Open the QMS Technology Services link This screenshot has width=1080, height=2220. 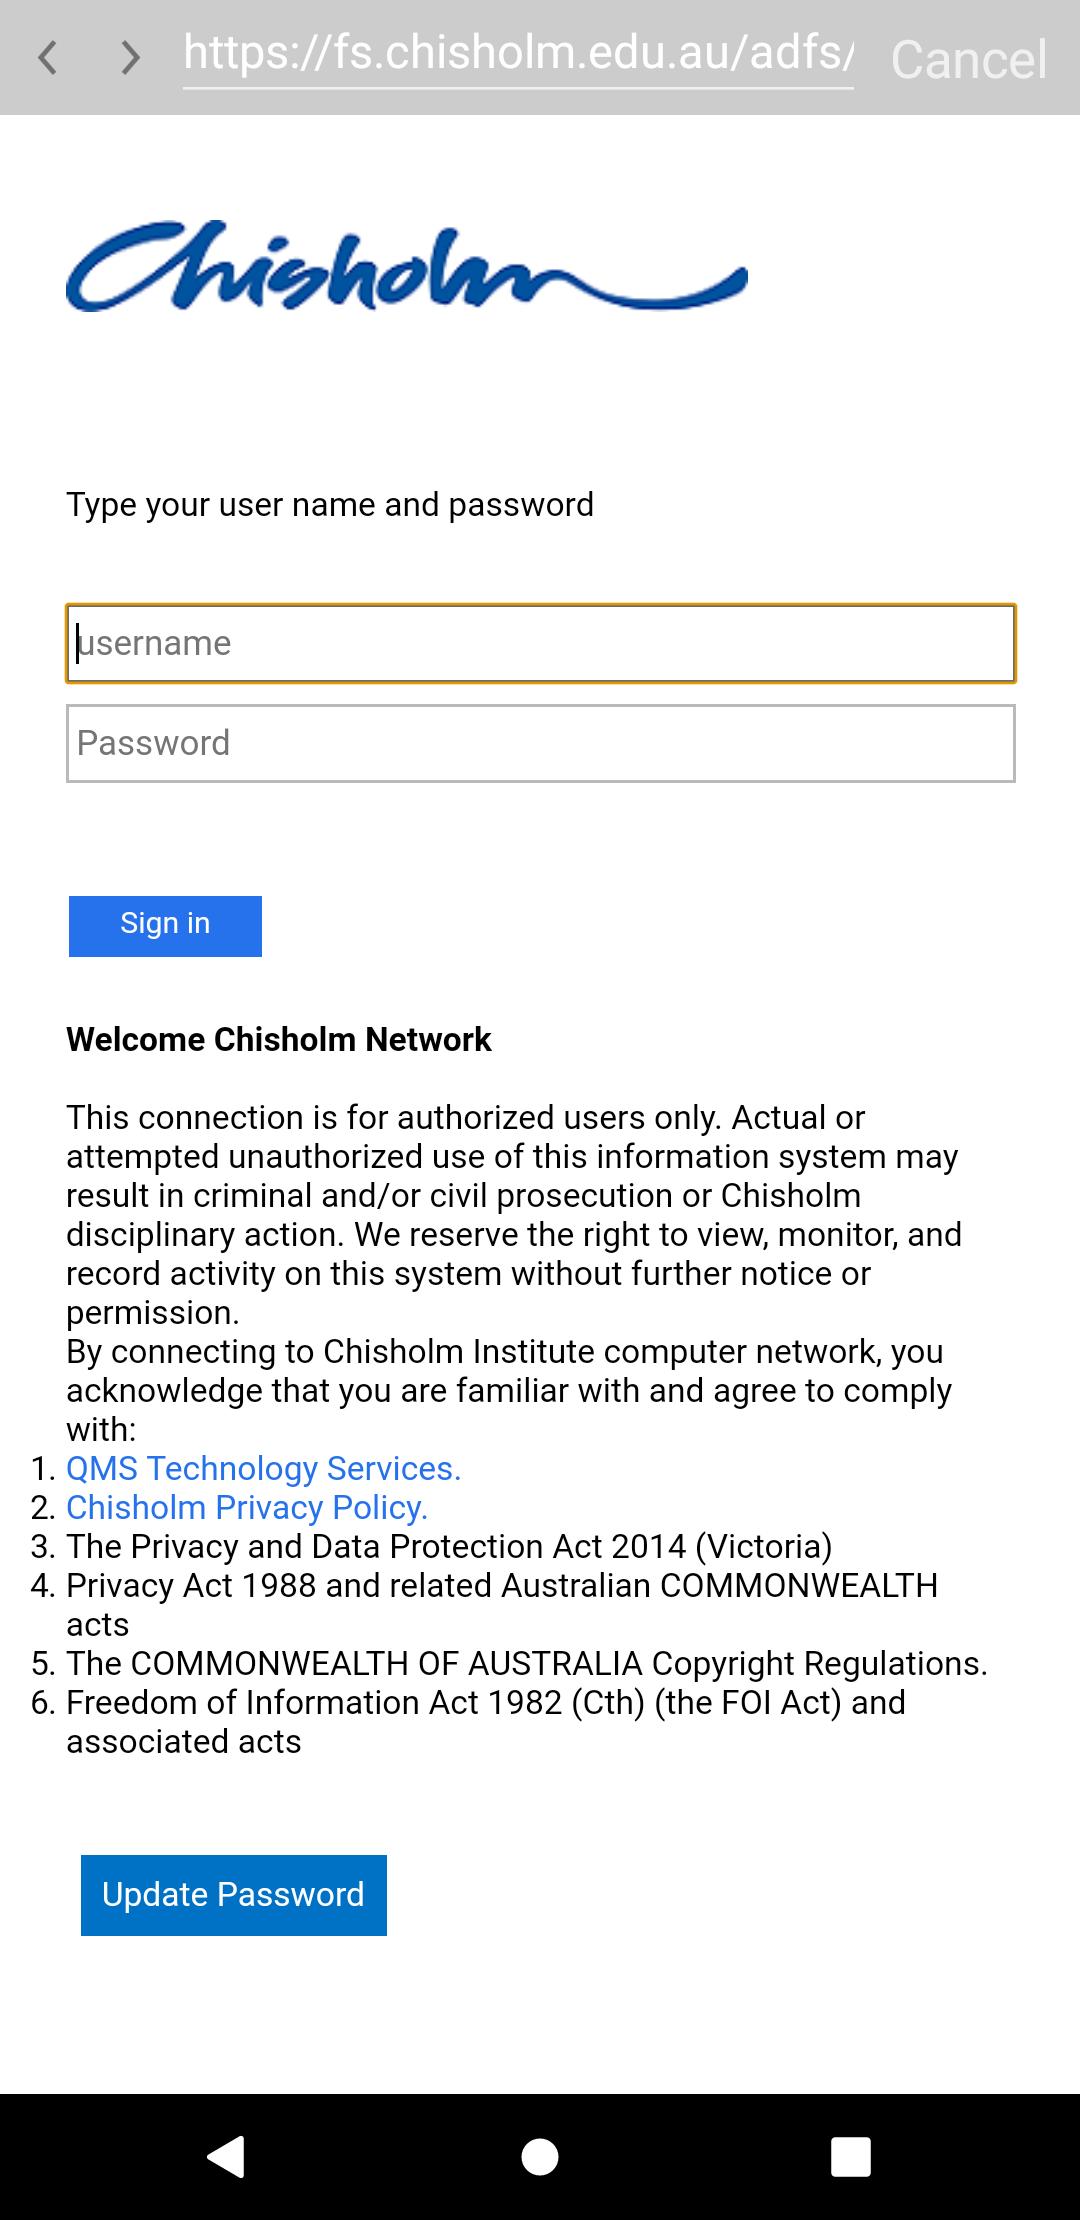coord(263,1468)
